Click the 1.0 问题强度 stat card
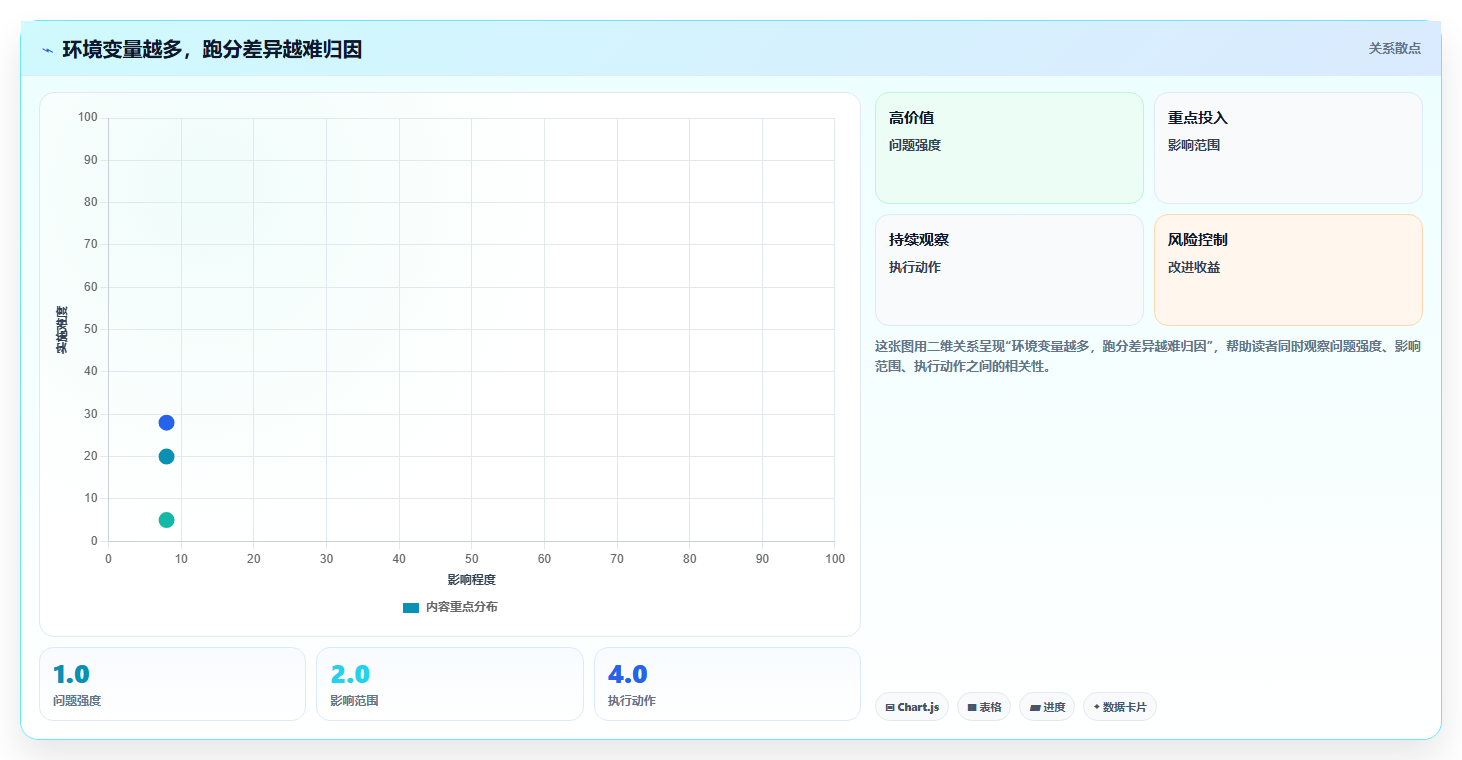1462x760 pixels. pos(172,684)
